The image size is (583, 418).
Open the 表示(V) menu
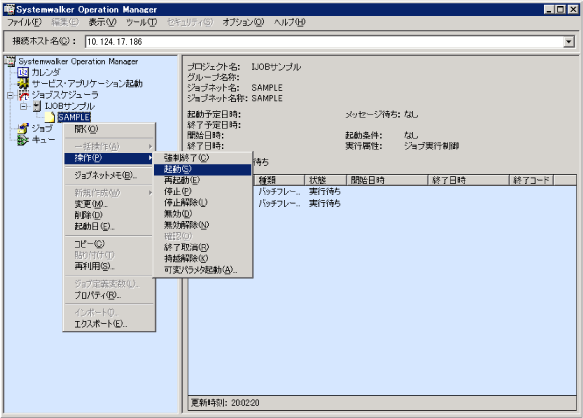point(102,22)
